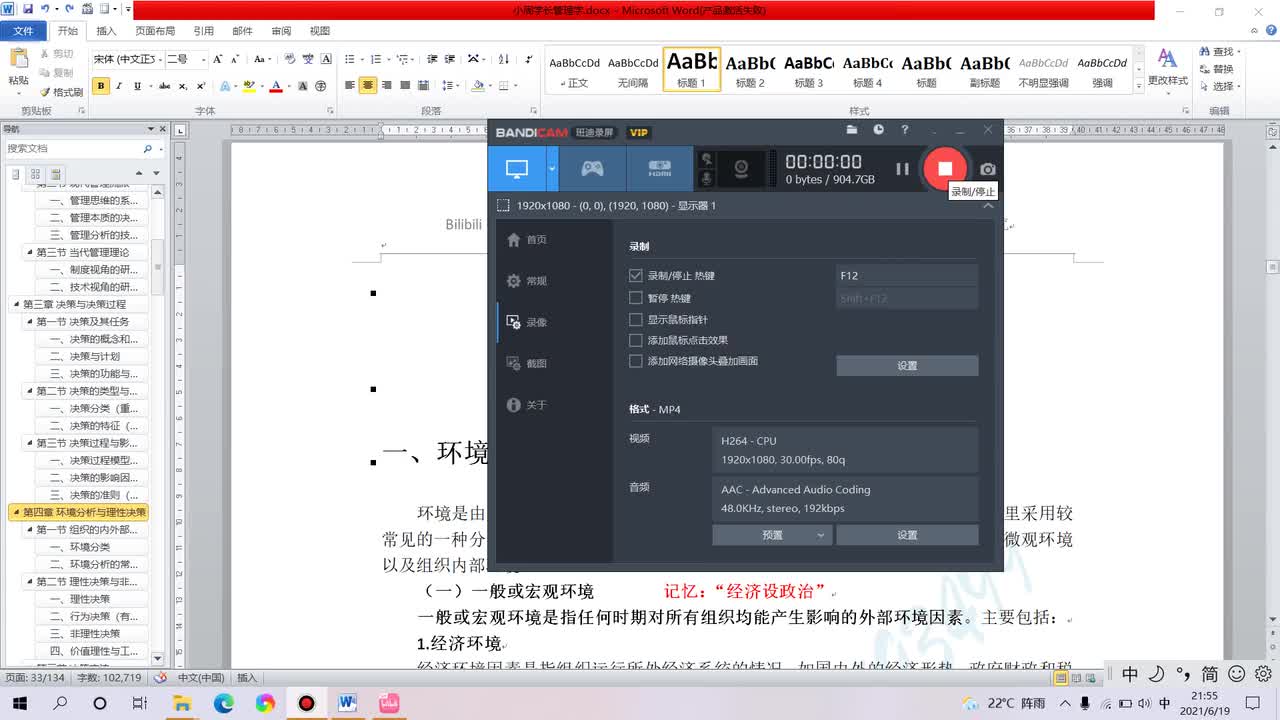
Task: Open Bandicam scheduled recording clock icon
Action: coord(878,130)
